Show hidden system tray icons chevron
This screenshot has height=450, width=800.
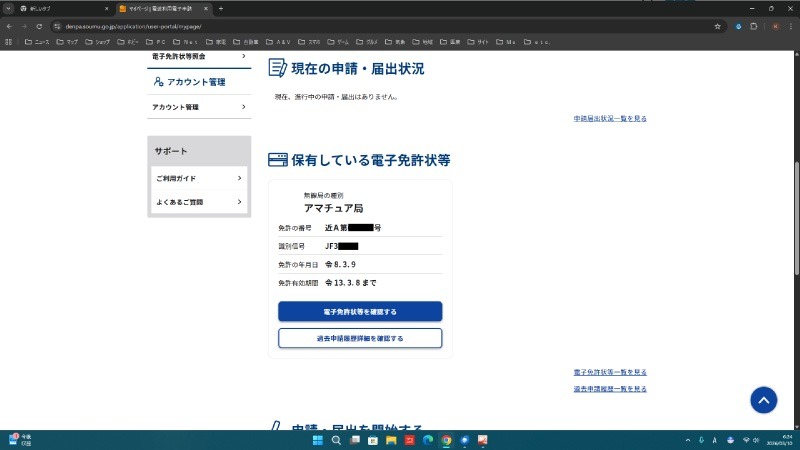[691, 440]
